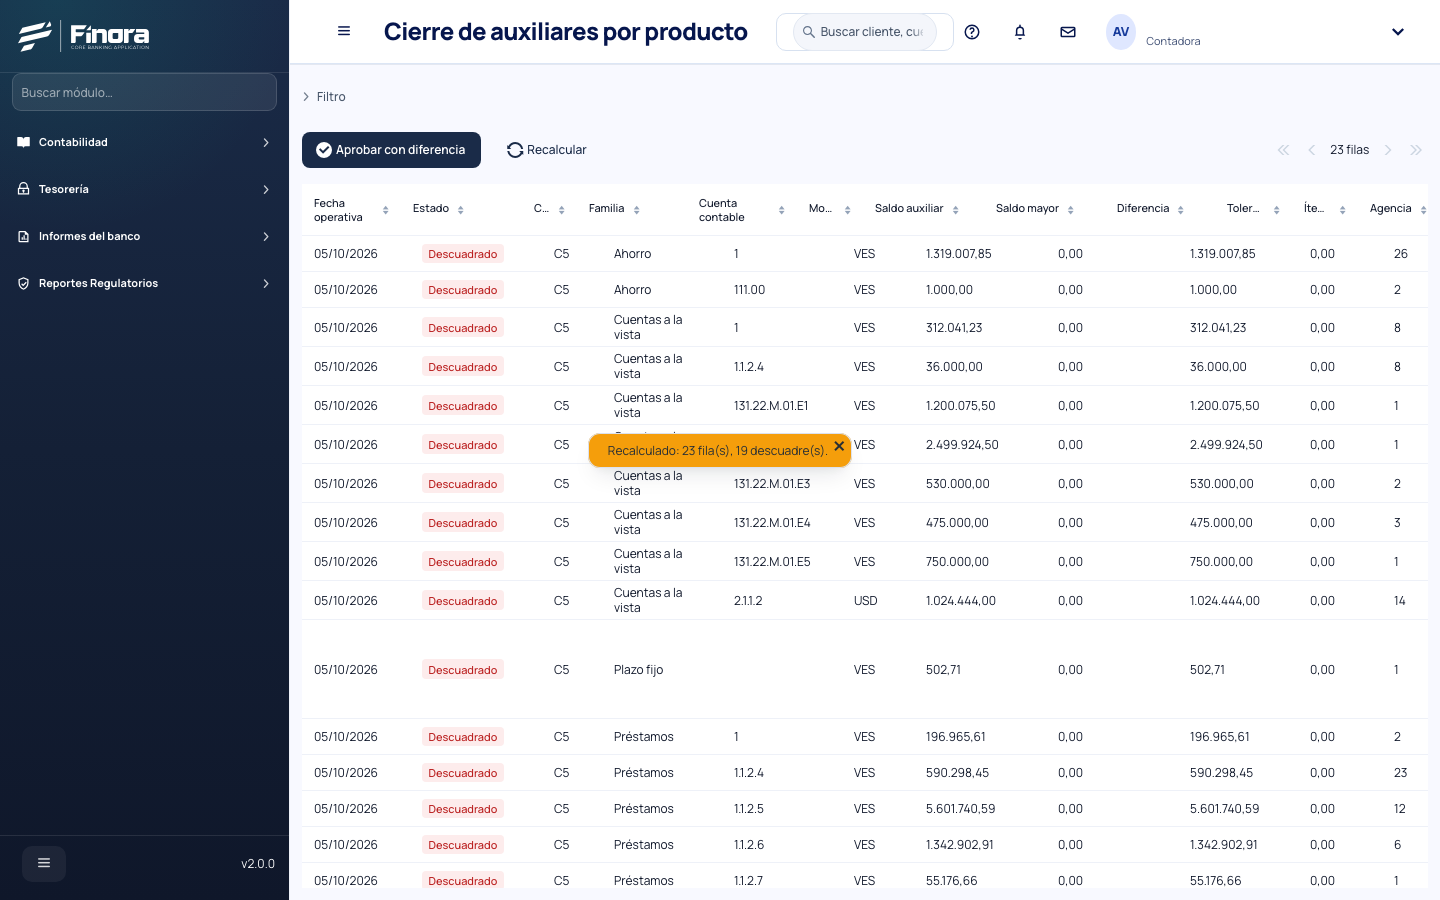Click the v2.0.0 version label
Image resolution: width=1440 pixels, height=900 pixels.
[258, 864]
